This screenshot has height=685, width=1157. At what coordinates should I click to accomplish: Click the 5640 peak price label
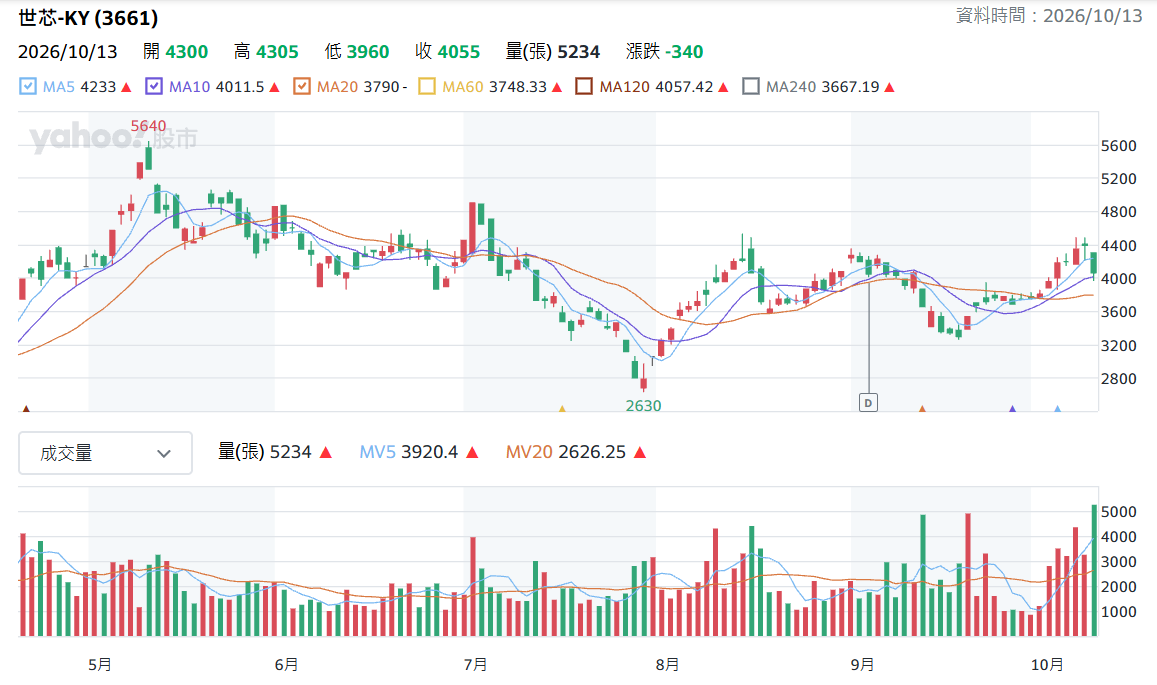tap(148, 126)
